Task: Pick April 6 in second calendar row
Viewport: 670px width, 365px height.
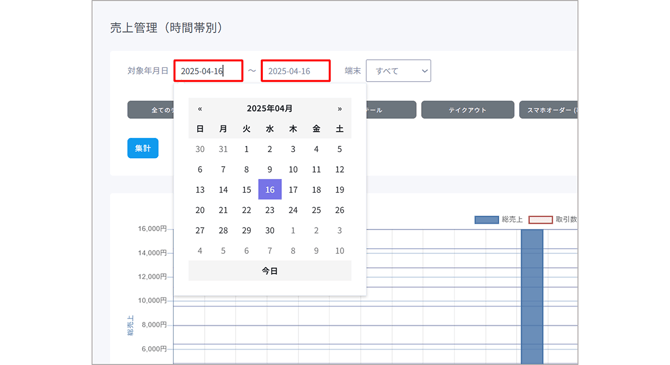Action: pyautogui.click(x=200, y=170)
